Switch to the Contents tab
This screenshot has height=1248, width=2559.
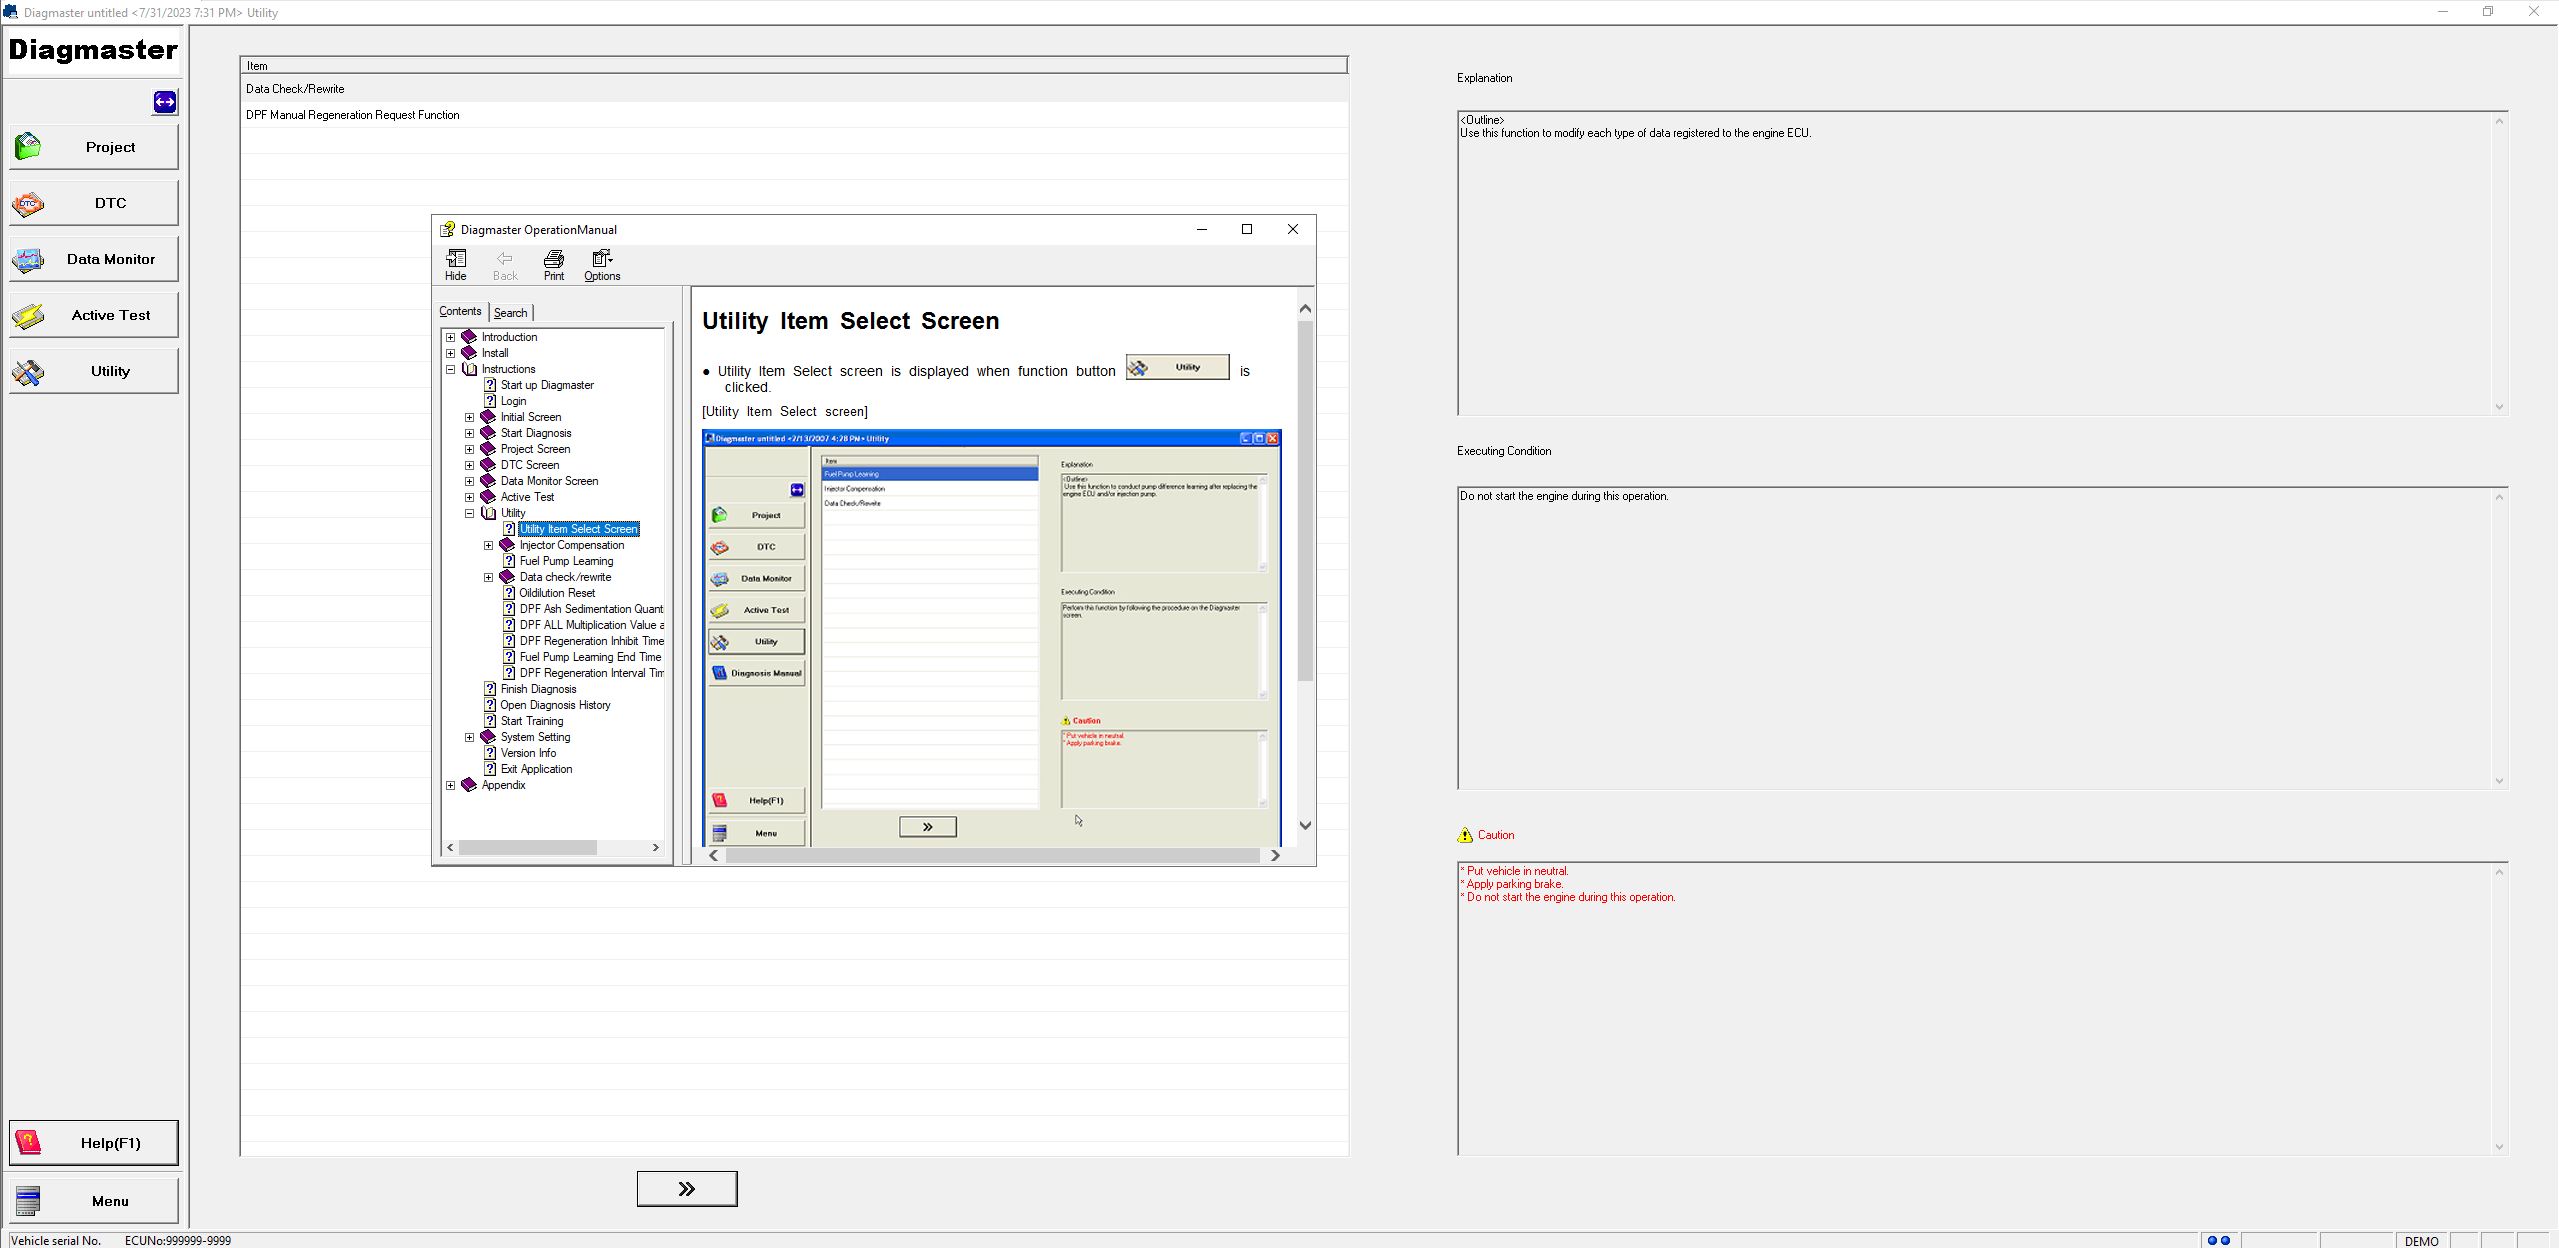[460, 312]
